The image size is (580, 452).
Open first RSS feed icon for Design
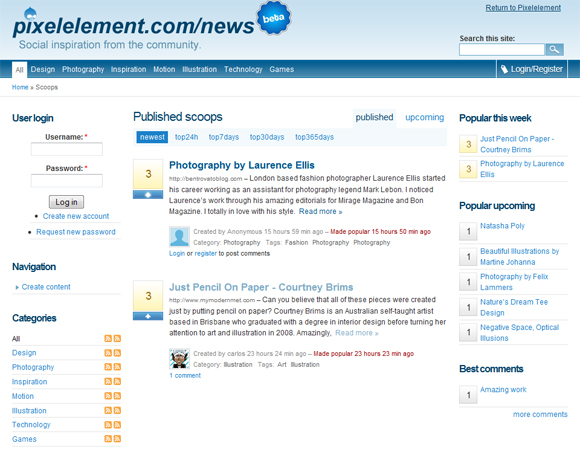coord(108,353)
